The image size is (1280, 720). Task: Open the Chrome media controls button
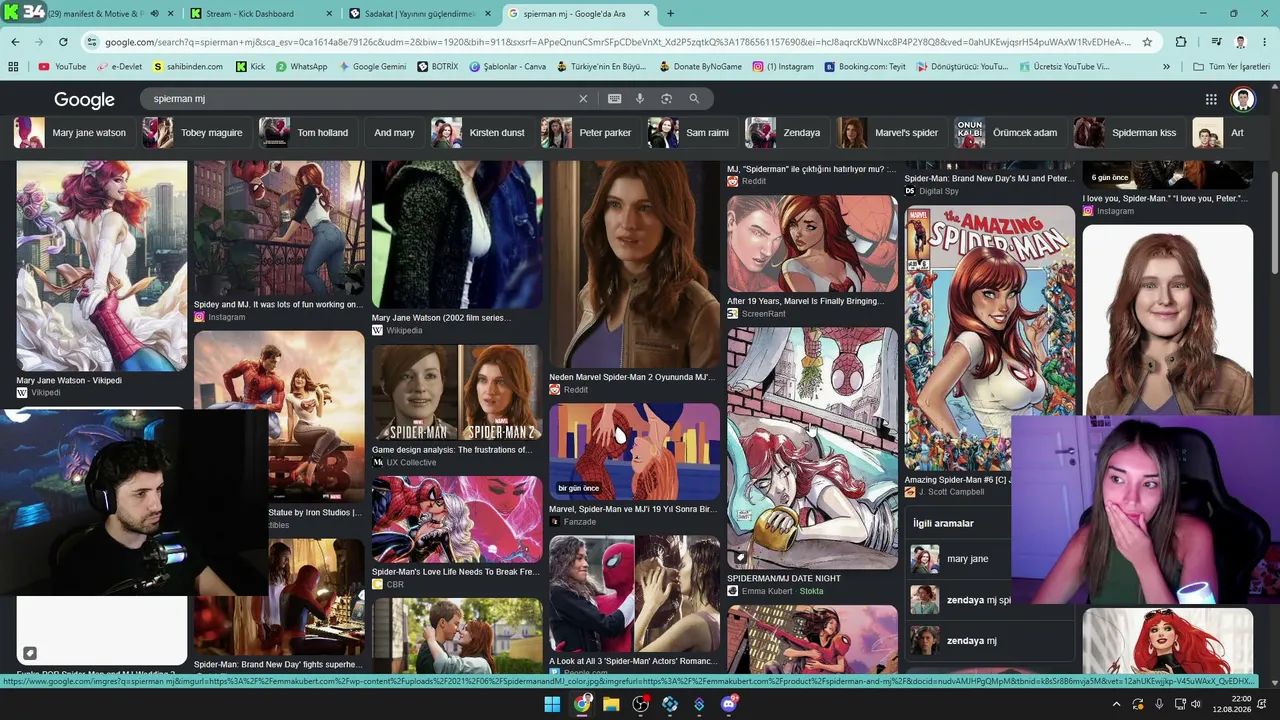(1216, 42)
